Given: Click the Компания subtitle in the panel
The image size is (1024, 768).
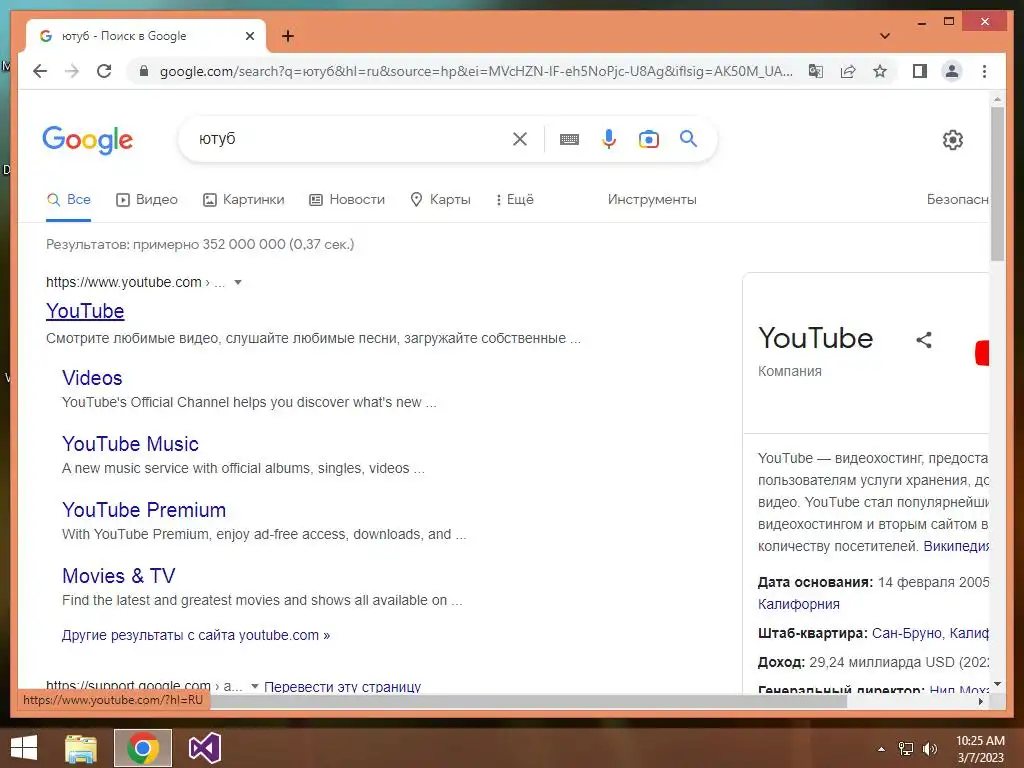Looking at the screenshot, I should click(x=790, y=372).
